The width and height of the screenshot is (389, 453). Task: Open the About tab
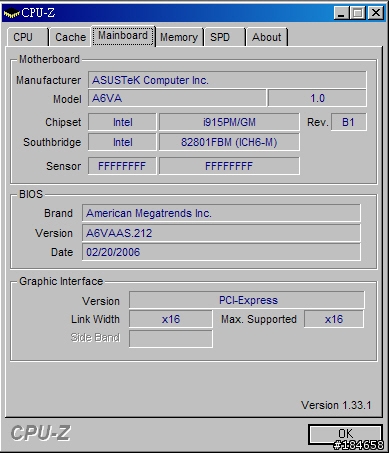(267, 37)
